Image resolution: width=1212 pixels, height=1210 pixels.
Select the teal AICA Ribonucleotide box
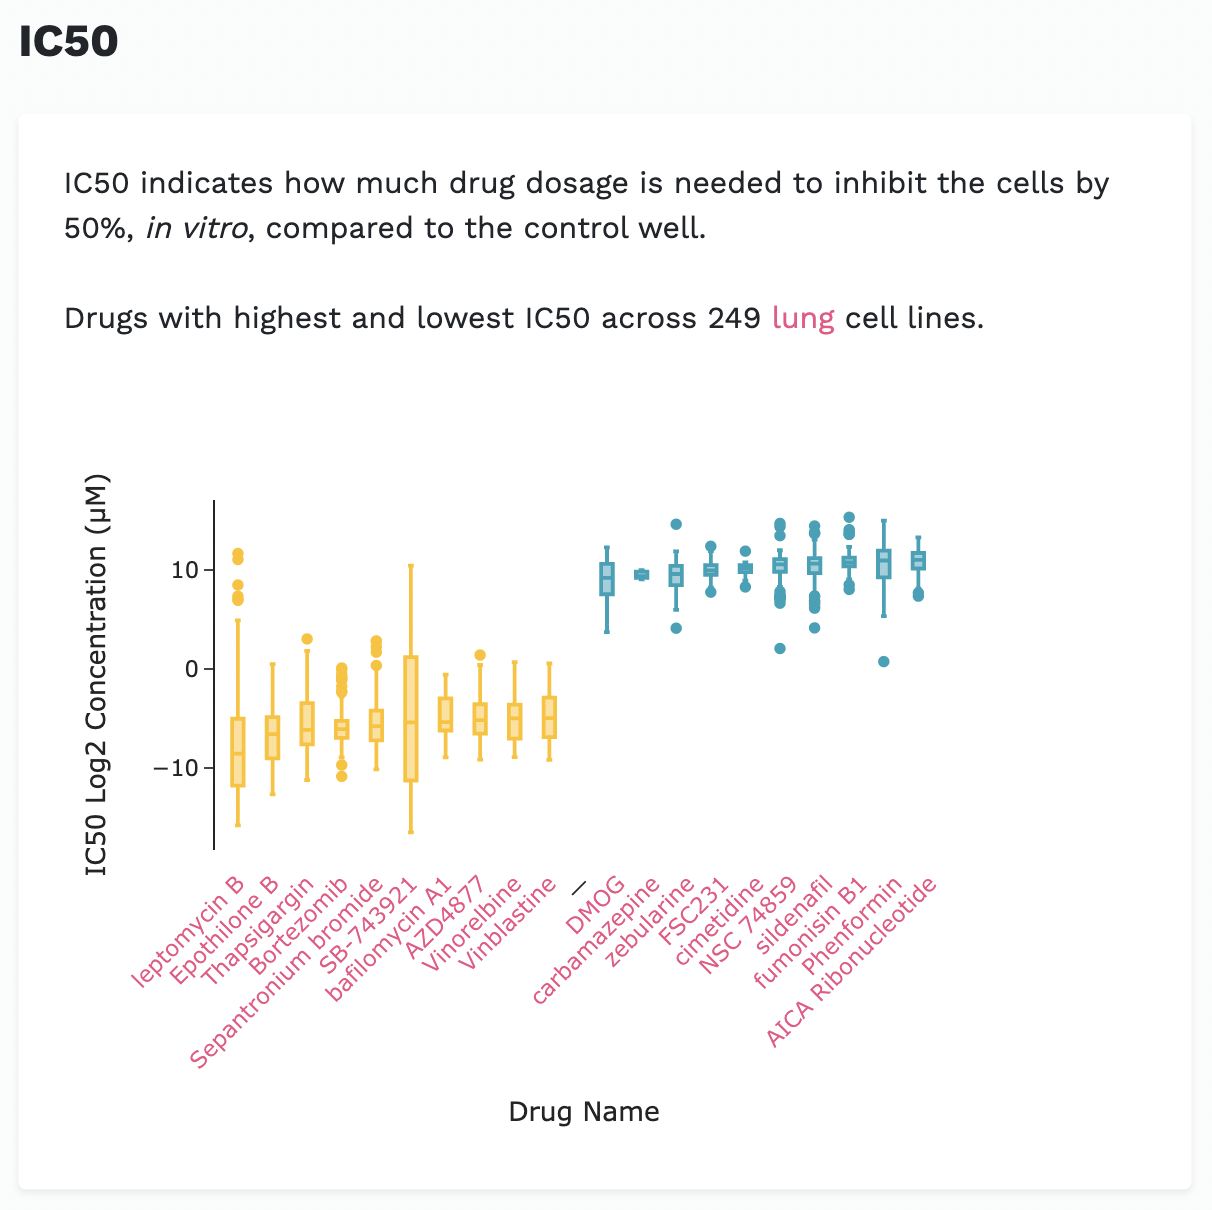point(918,561)
